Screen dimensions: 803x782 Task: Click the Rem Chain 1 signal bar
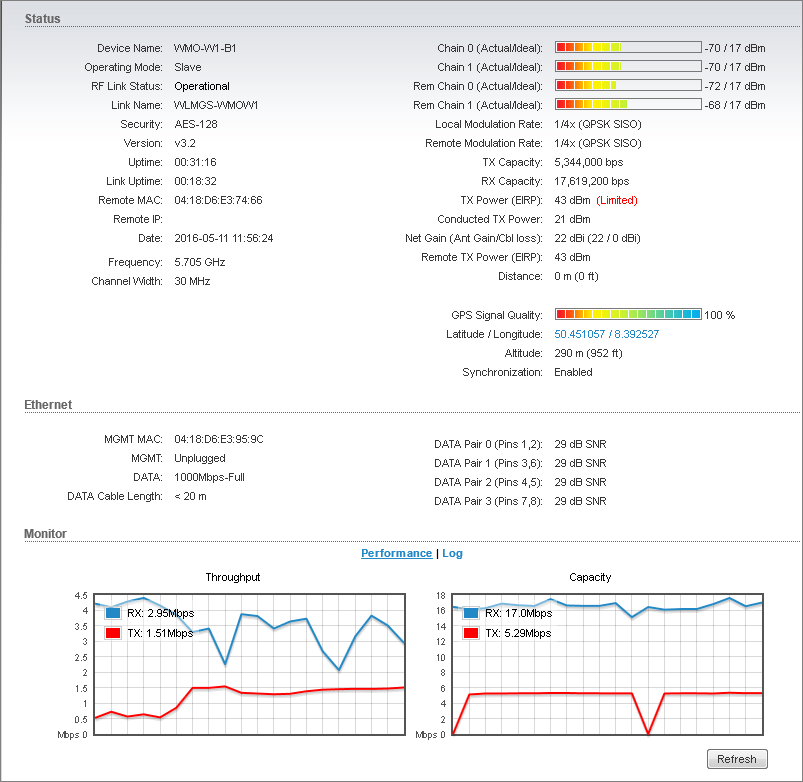click(x=628, y=104)
